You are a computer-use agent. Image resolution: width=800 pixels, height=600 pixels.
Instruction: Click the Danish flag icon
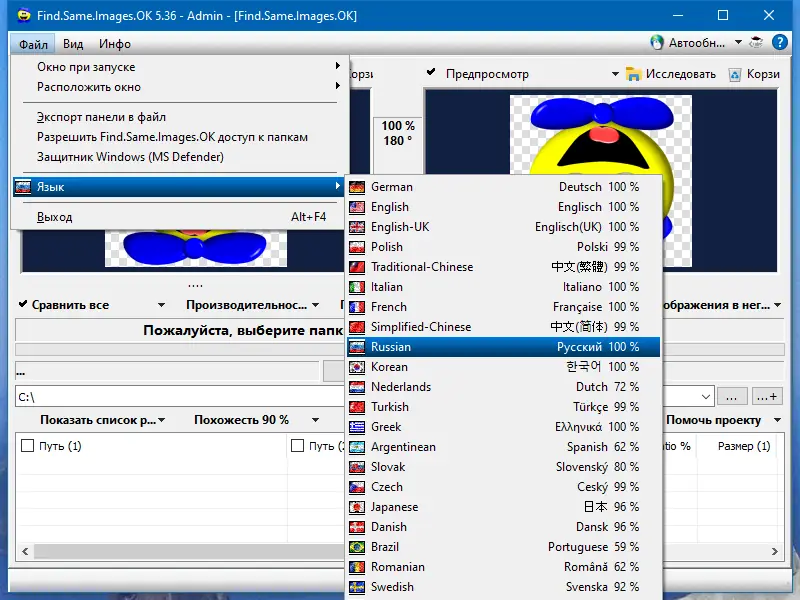[x=357, y=527]
